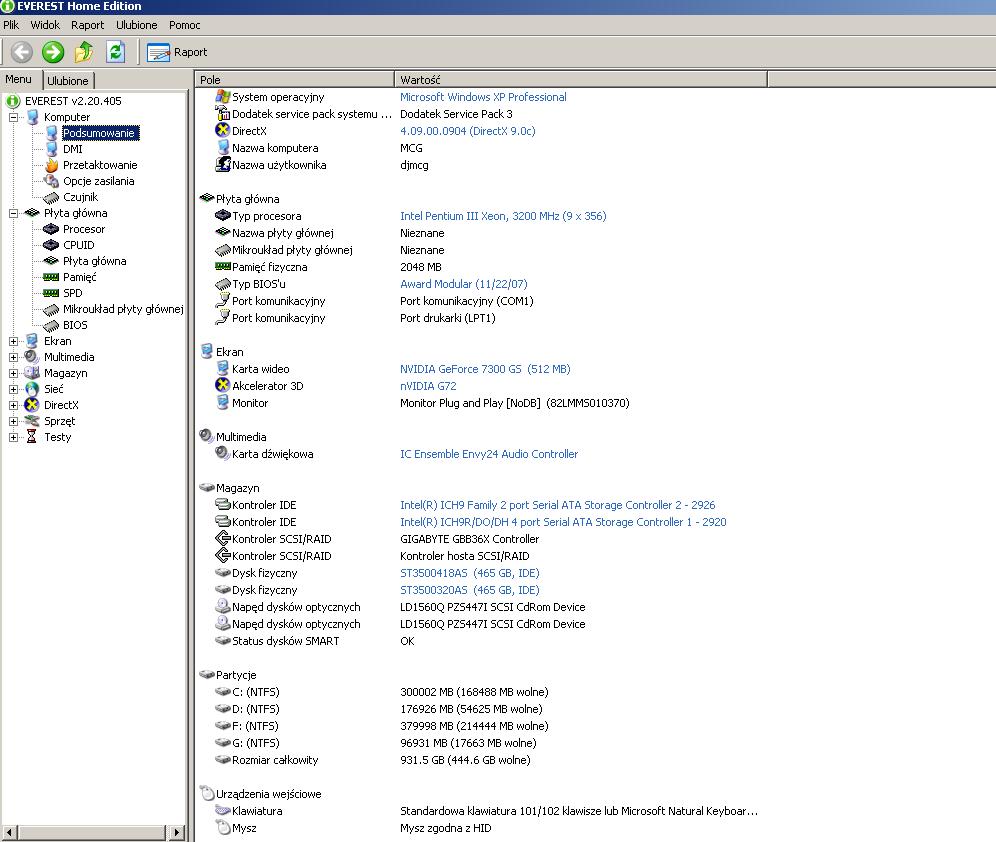Click the Przetaktowanie flame icon
The width and height of the screenshot is (996, 842).
51,165
